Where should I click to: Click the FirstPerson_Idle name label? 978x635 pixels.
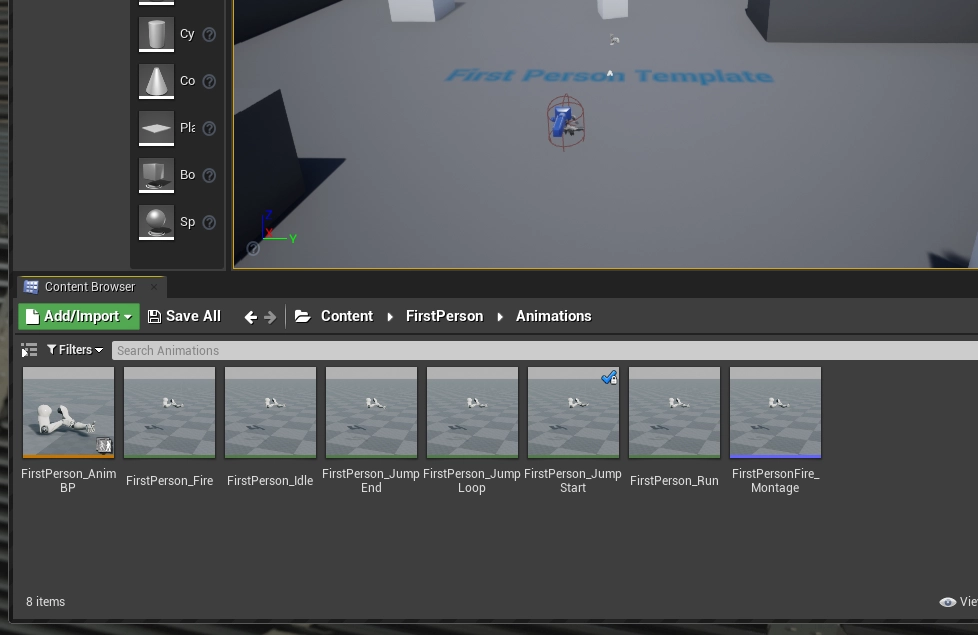tap(270, 481)
